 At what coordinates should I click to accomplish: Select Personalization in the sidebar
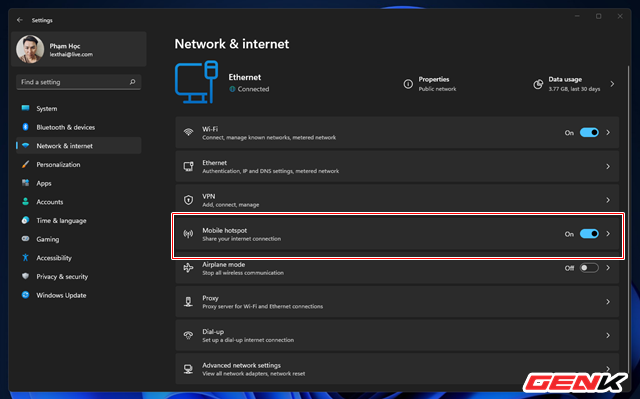click(79, 164)
